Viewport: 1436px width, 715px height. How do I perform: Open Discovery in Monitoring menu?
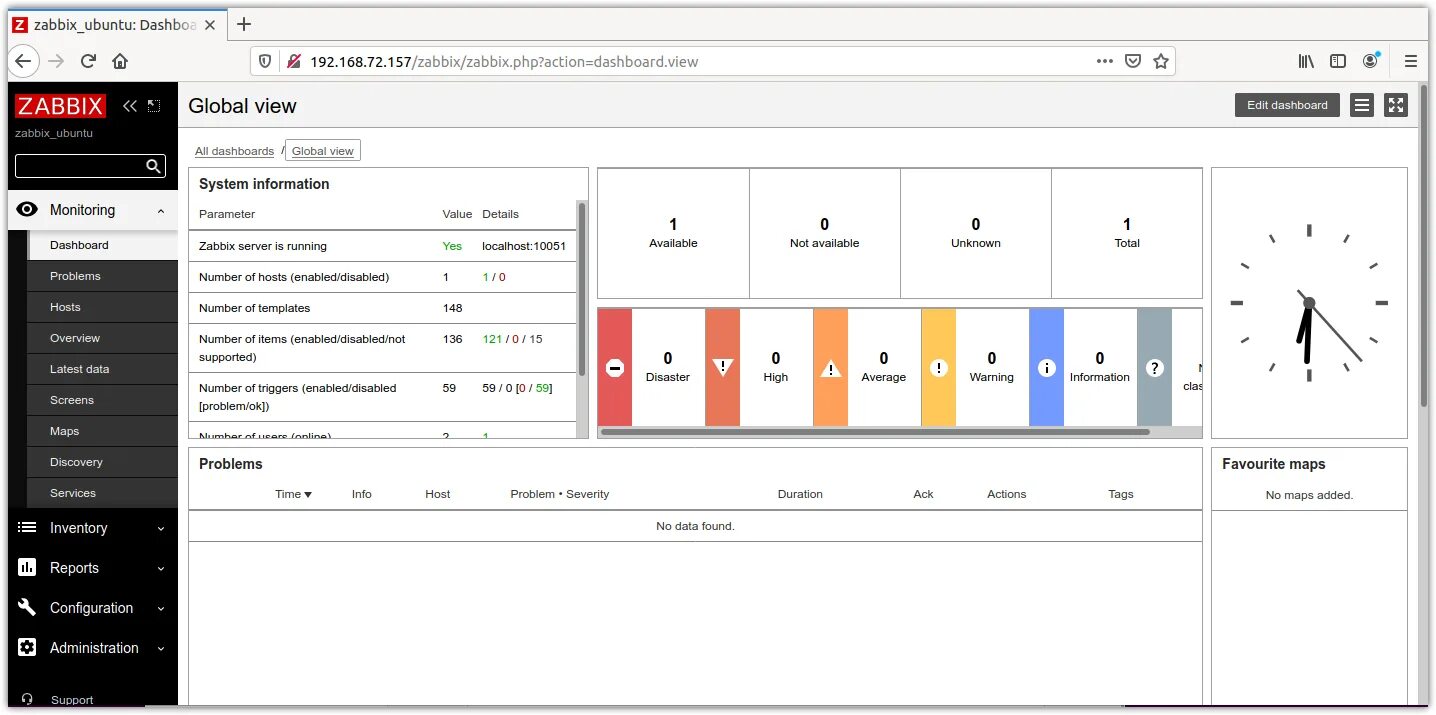tap(103, 462)
